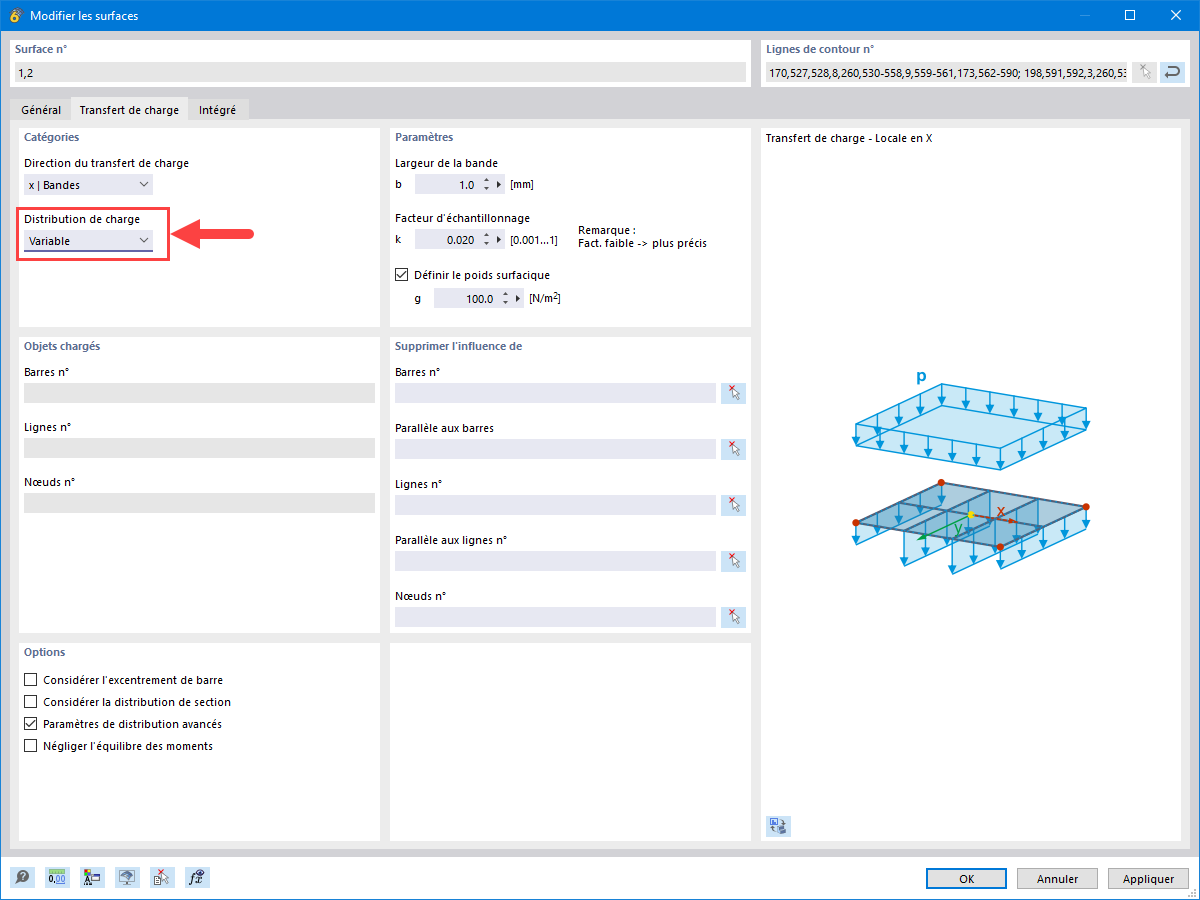
Task: Open the Distribution de charge dropdown
Action: tap(89, 241)
